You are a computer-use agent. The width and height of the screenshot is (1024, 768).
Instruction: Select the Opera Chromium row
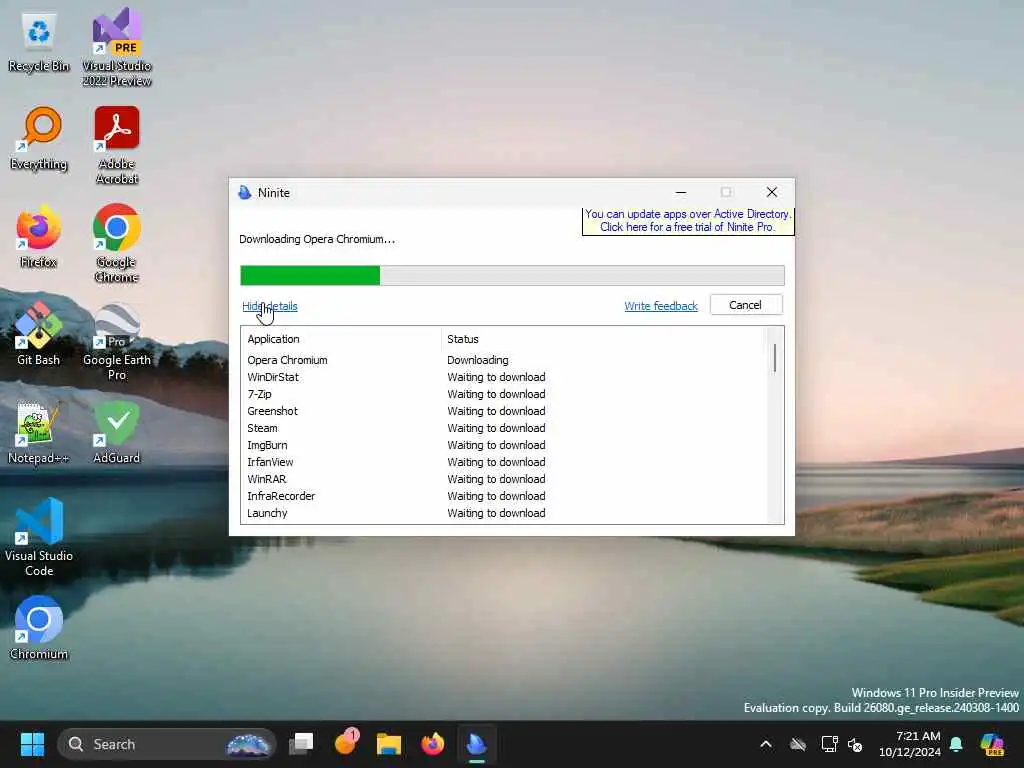[x=503, y=360]
